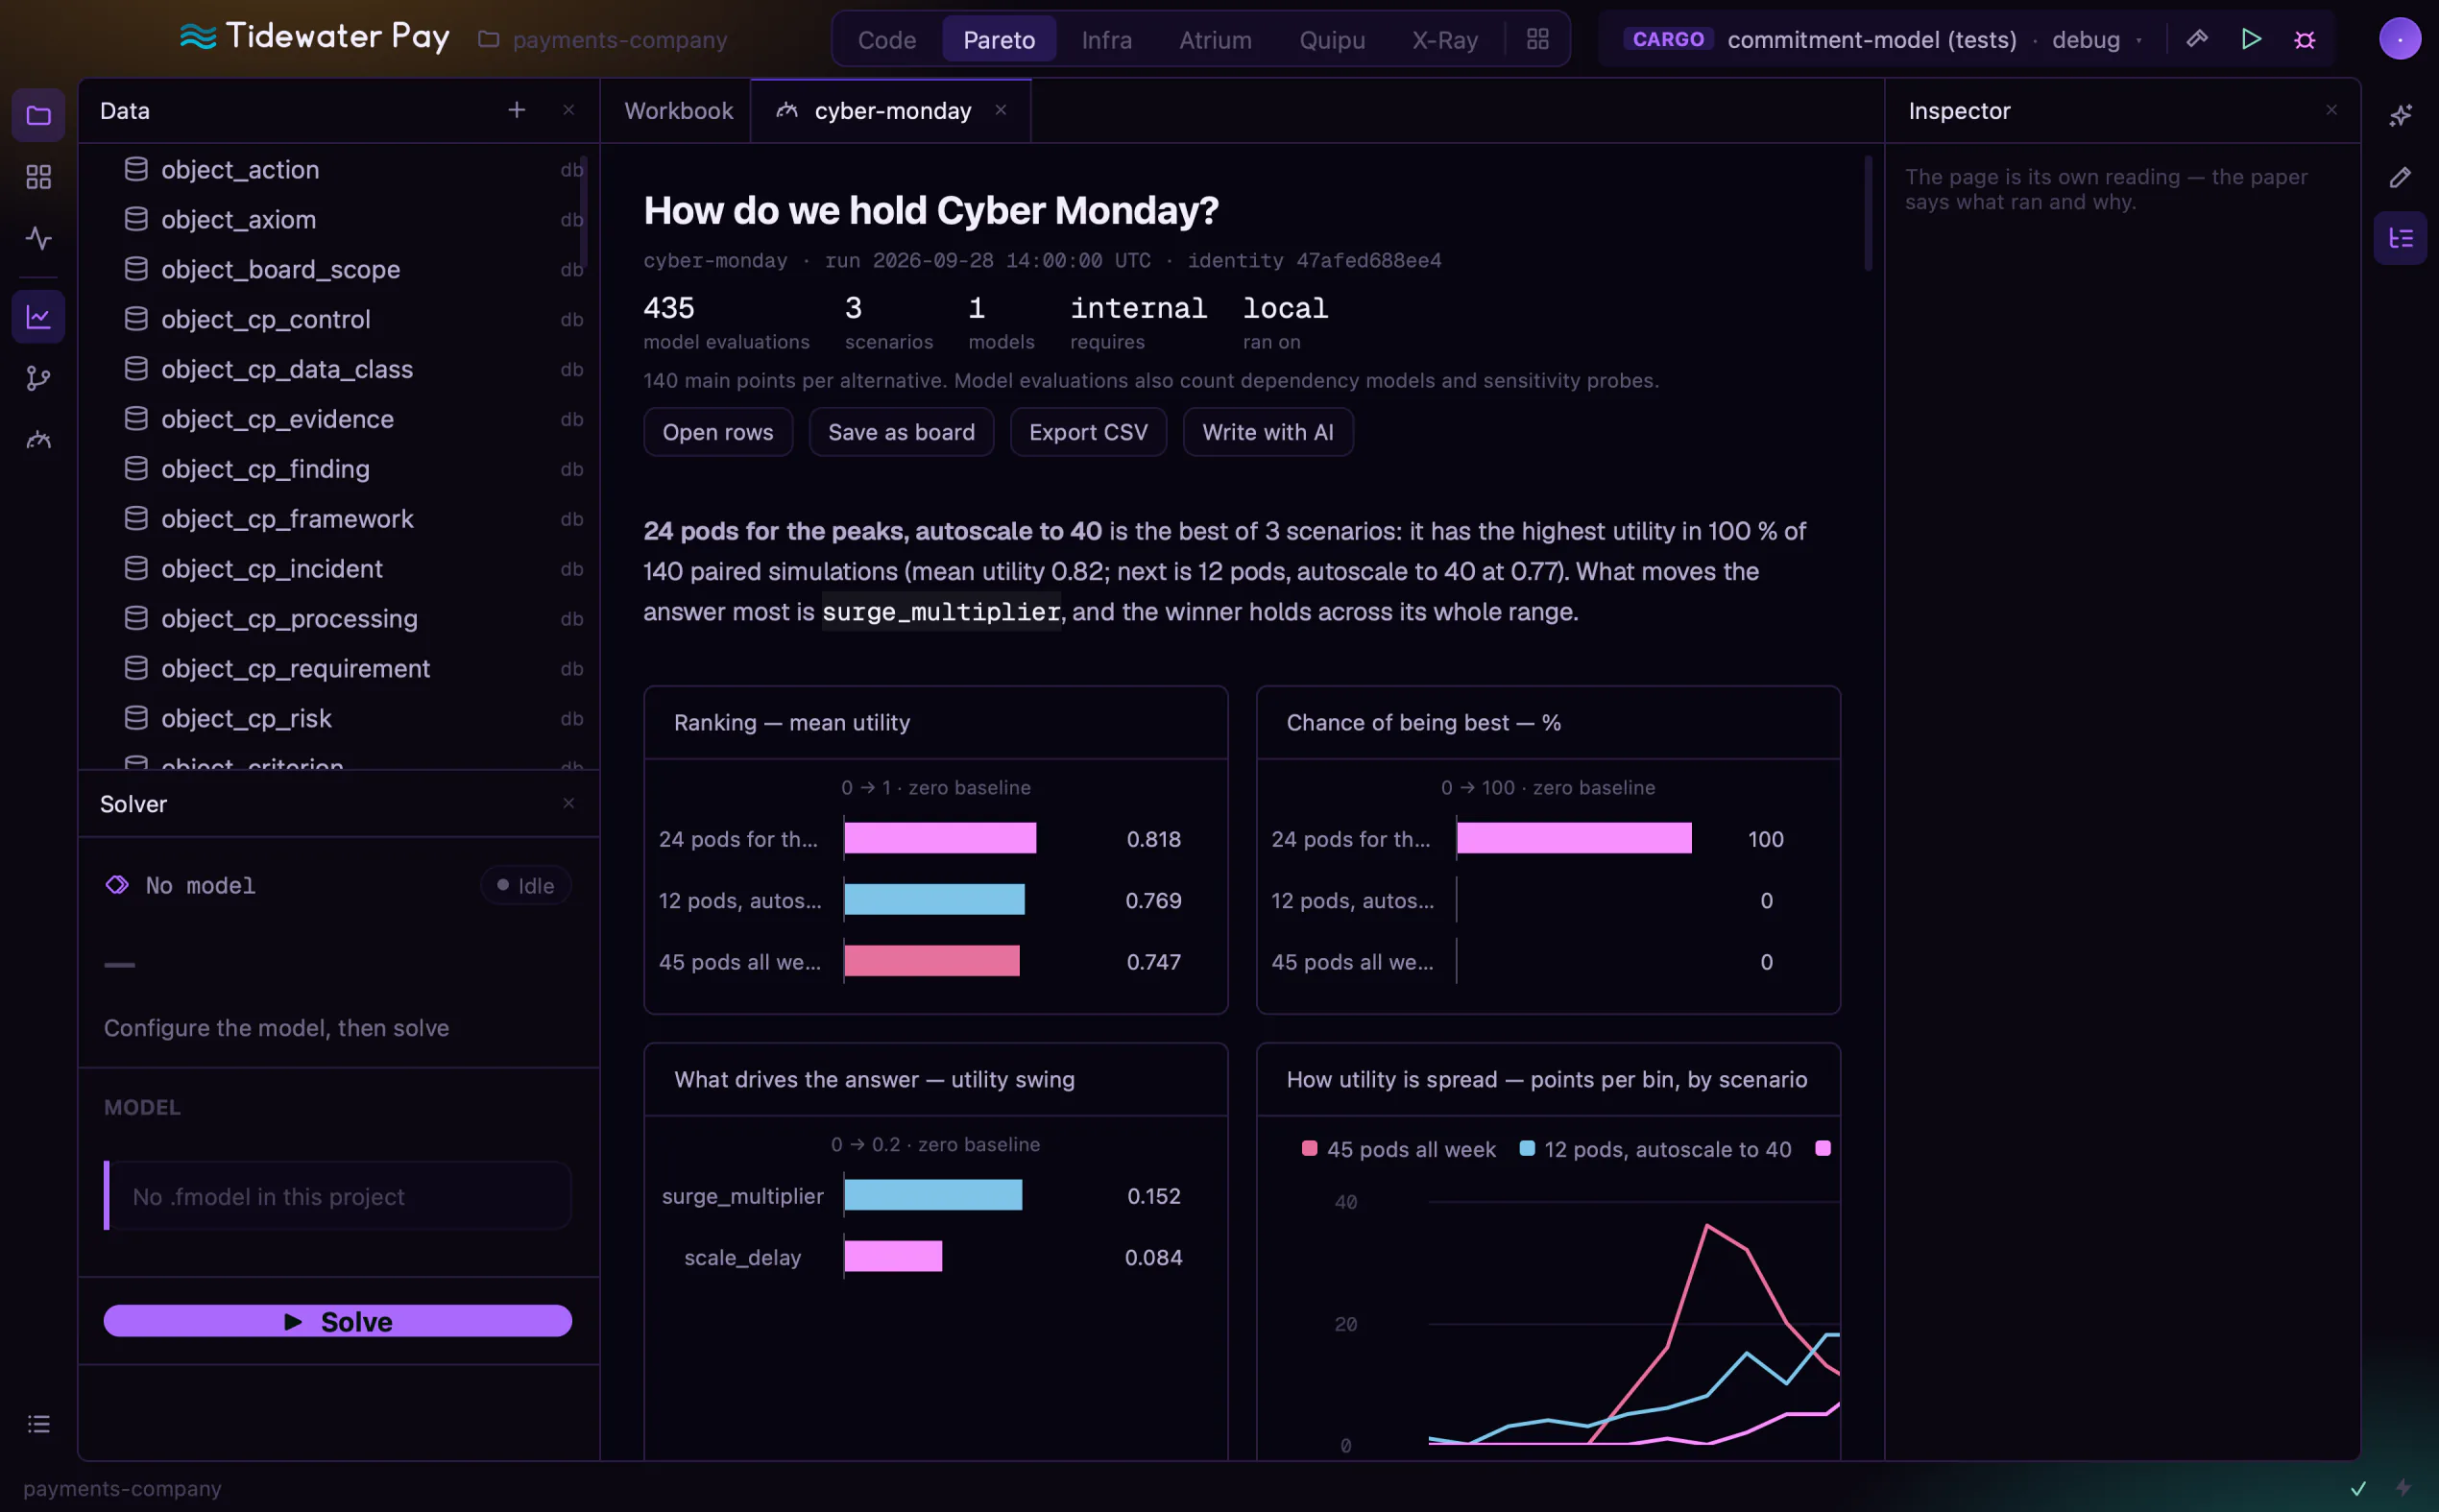Select object_cp_requirement in Data list
Image resolution: width=2439 pixels, height=1512 pixels.
339,669
